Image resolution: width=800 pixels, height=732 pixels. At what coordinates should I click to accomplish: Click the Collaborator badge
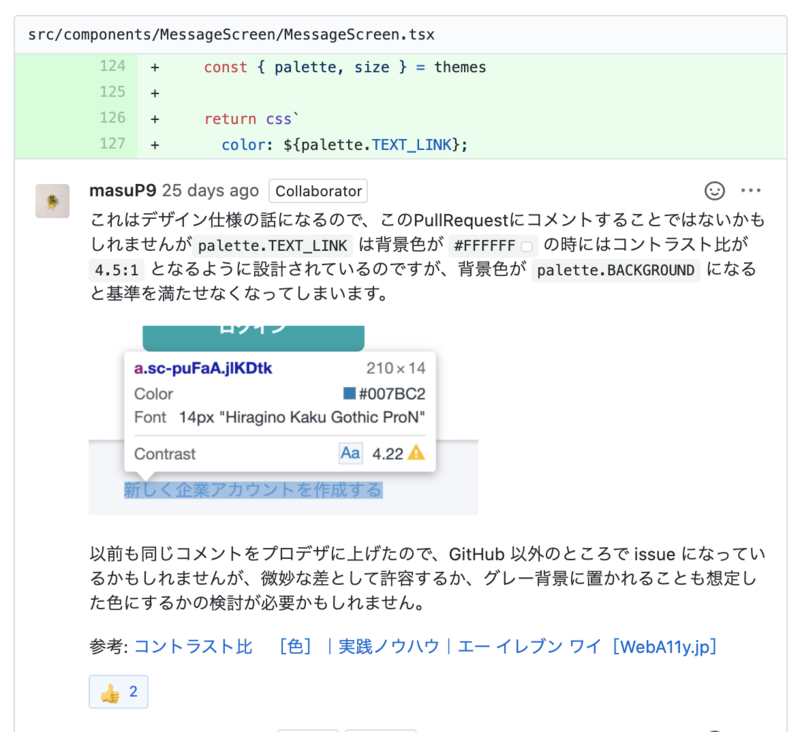coord(318,190)
